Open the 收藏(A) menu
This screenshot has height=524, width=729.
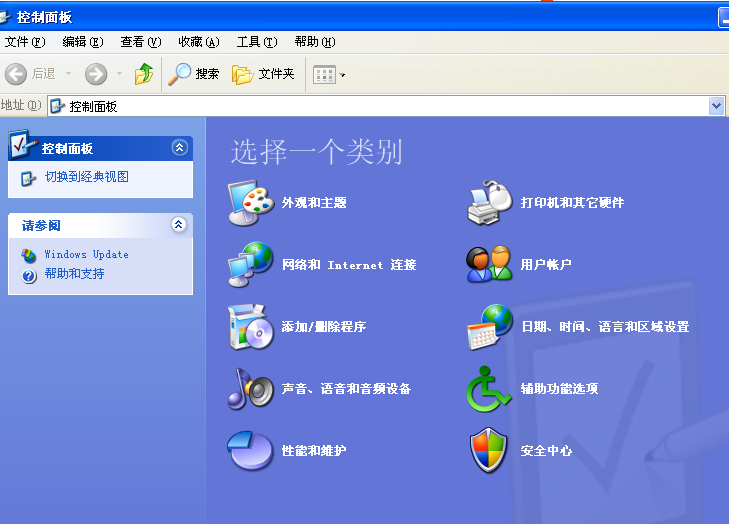tap(199, 42)
